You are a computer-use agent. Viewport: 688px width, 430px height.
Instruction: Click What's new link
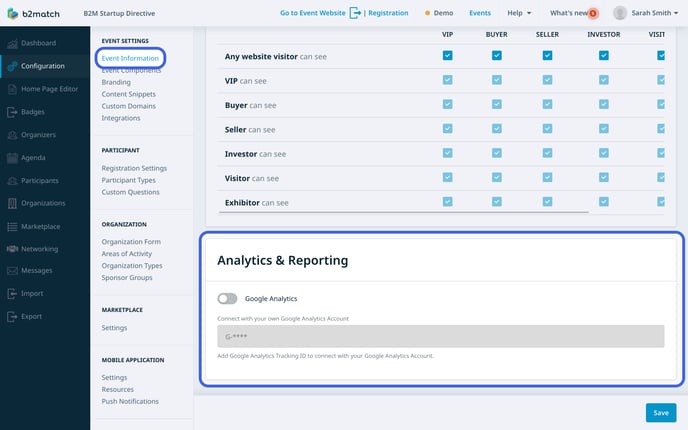point(569,13)
